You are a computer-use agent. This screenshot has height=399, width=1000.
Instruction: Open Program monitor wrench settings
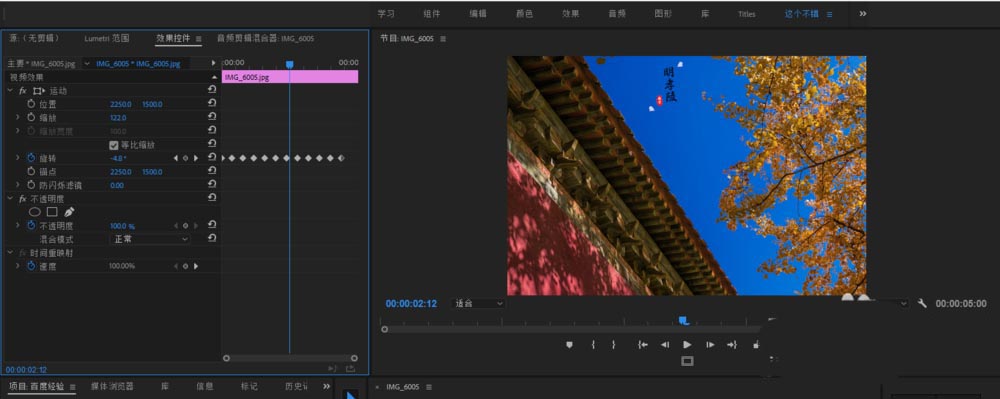[x=922, y=303]
